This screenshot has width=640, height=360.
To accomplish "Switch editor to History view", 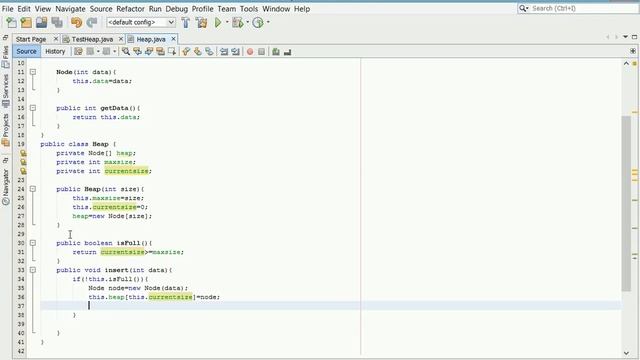I will tap(55, 51).
